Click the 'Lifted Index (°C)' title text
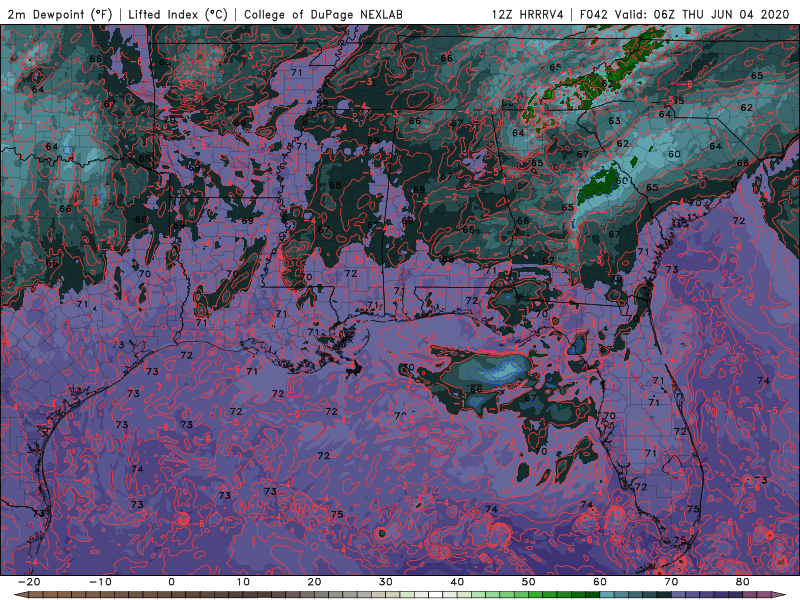This screenshot has width=800, height=600. [x=178, y=14]
